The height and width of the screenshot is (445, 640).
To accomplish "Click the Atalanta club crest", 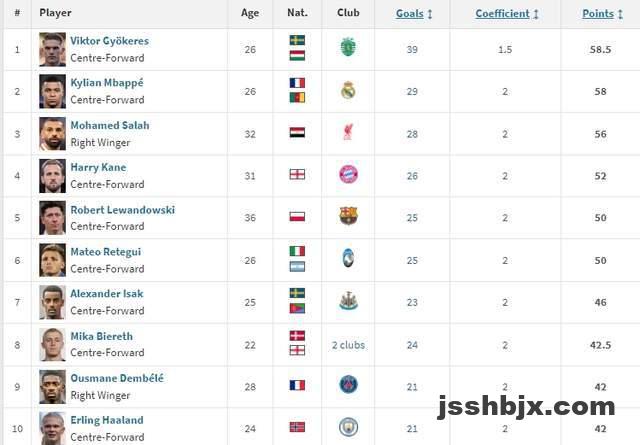I will click(348, 258).
